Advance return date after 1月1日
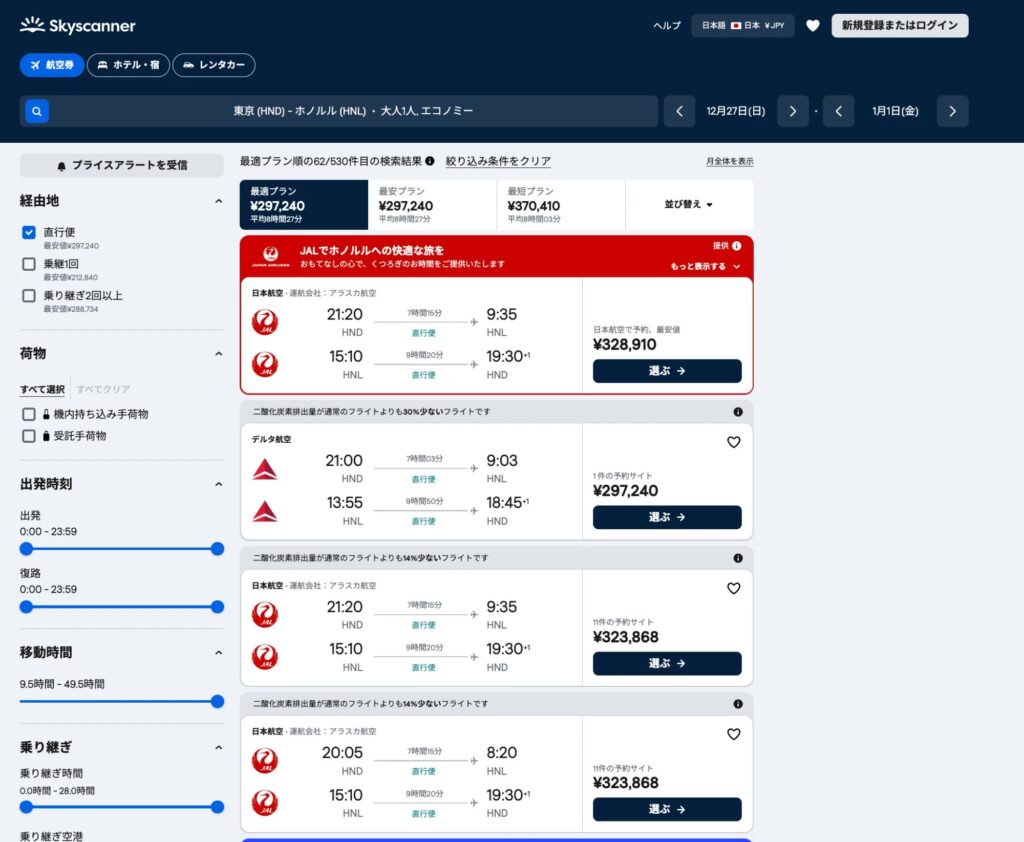Screen dimensions: 1024x842 (952, 111)
